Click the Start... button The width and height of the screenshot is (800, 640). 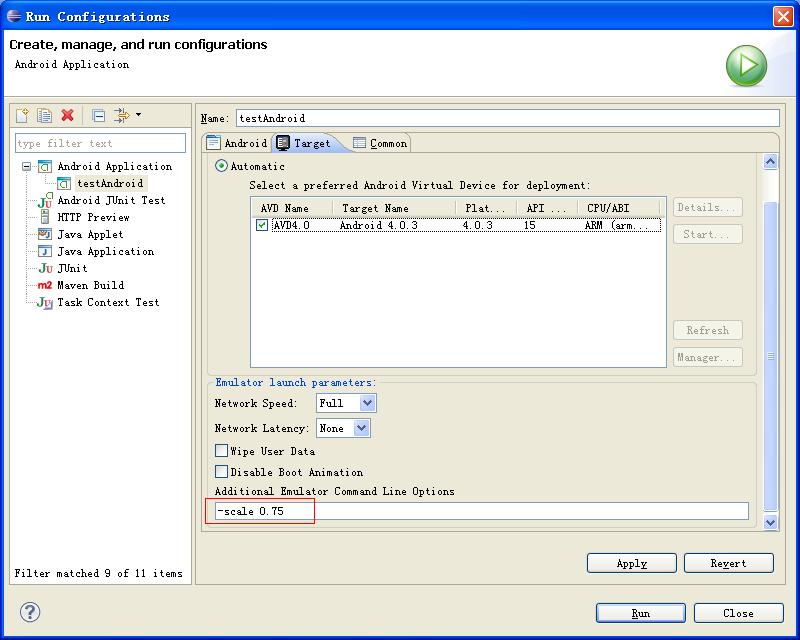[708, 234]
